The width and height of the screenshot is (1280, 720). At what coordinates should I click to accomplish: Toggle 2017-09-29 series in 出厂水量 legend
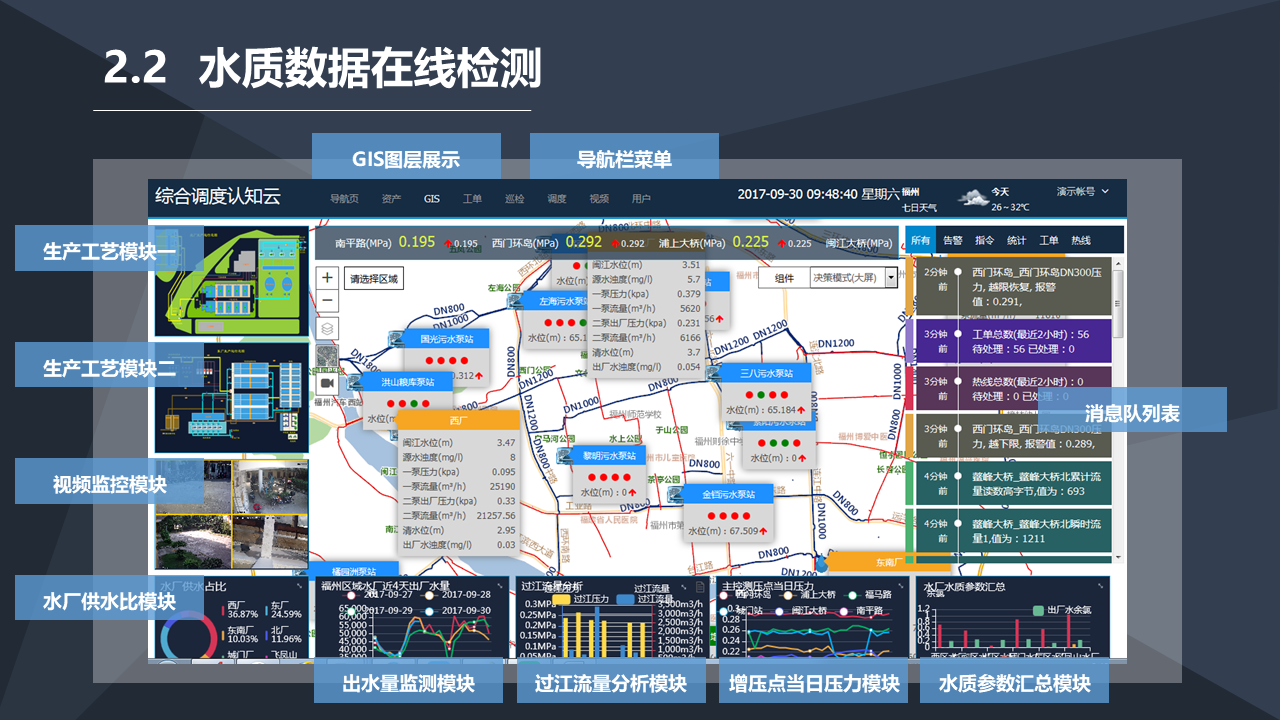pos(378,610)
